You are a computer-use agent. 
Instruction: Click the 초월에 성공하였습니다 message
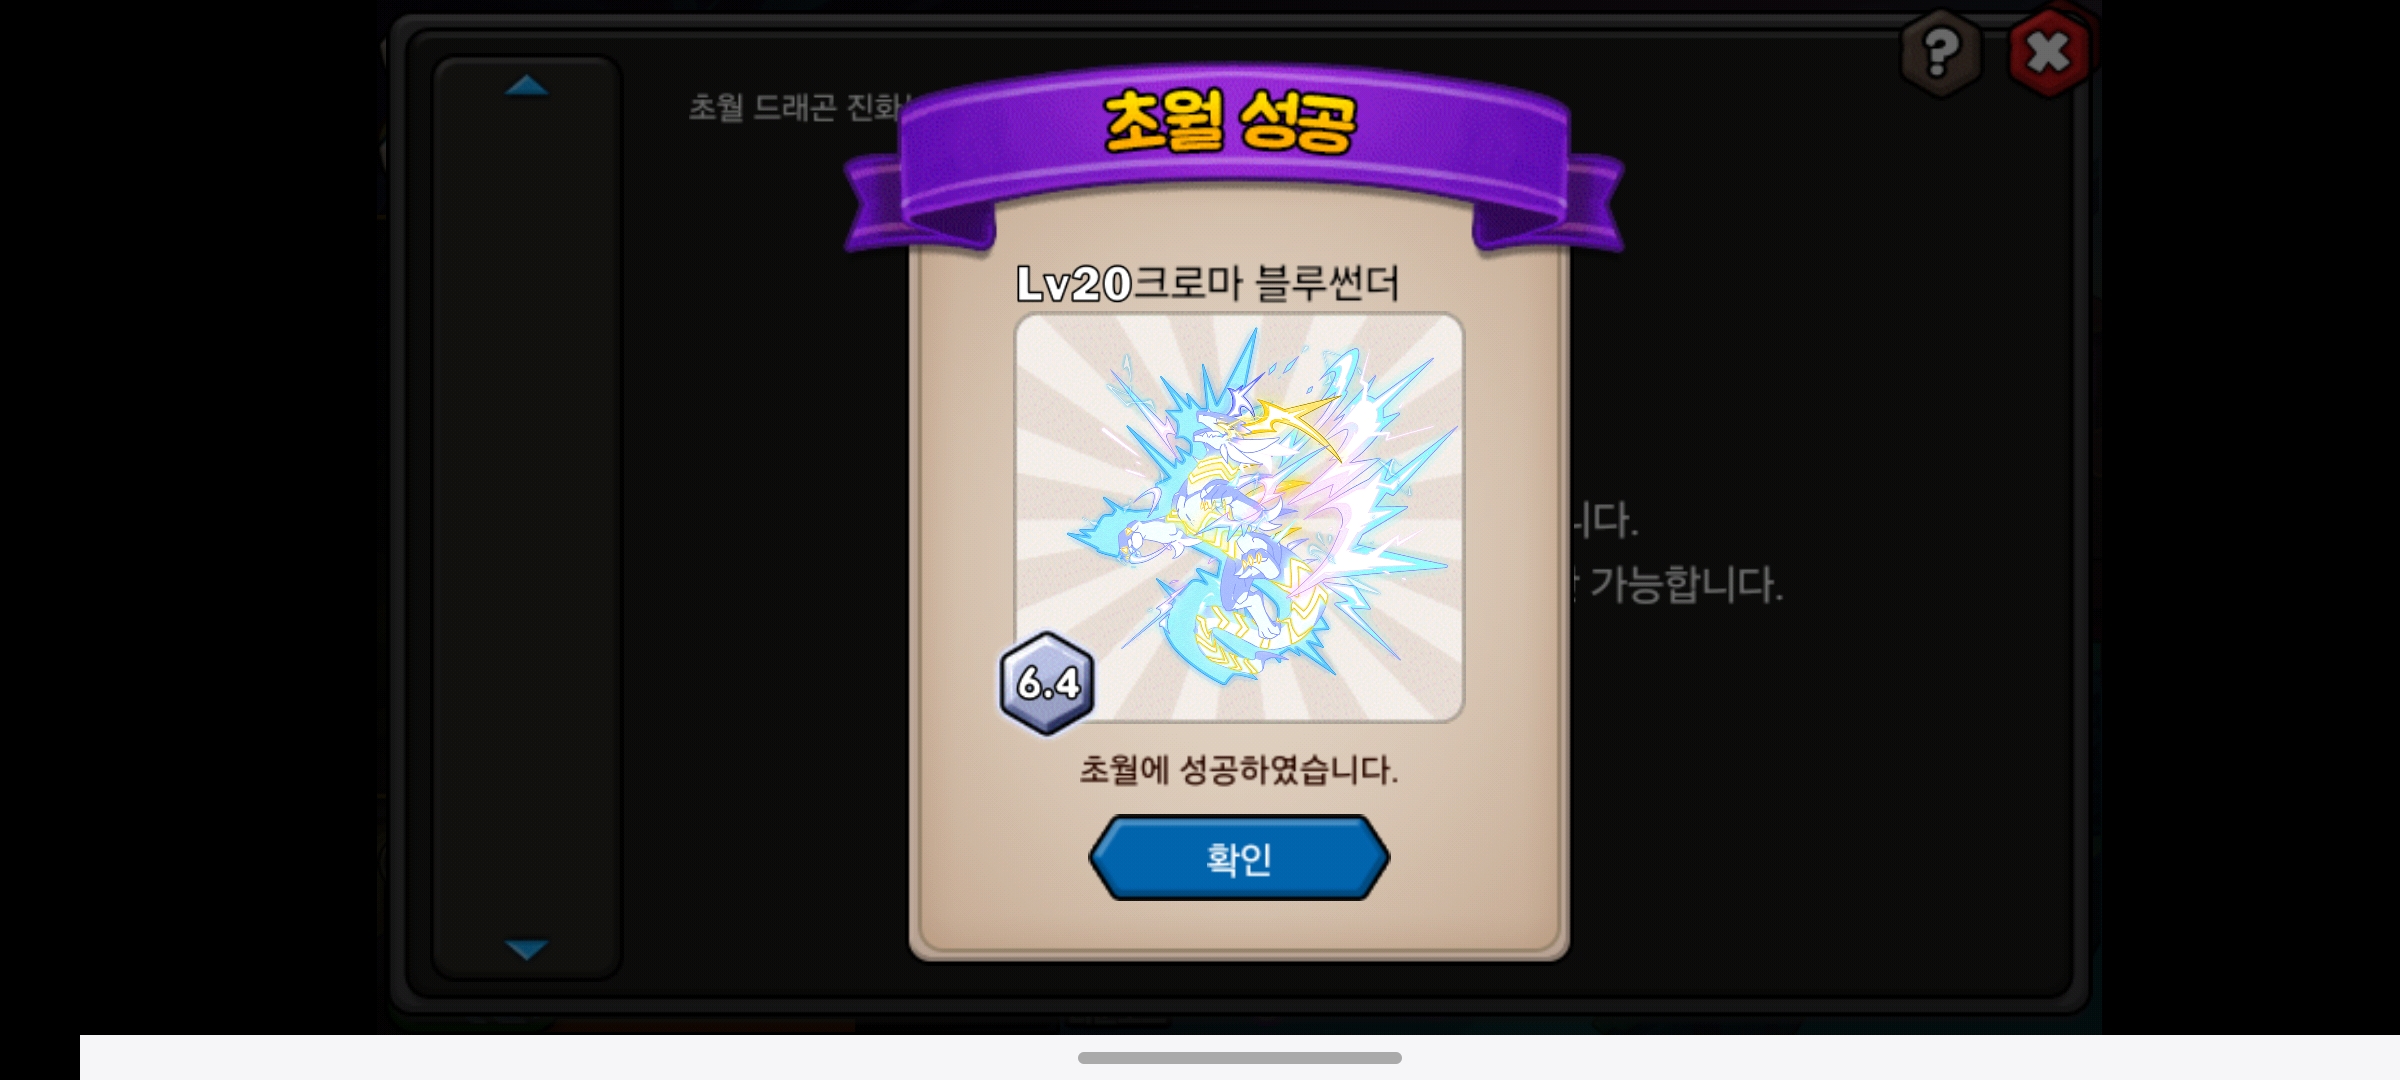click(x=1238, y=770)
